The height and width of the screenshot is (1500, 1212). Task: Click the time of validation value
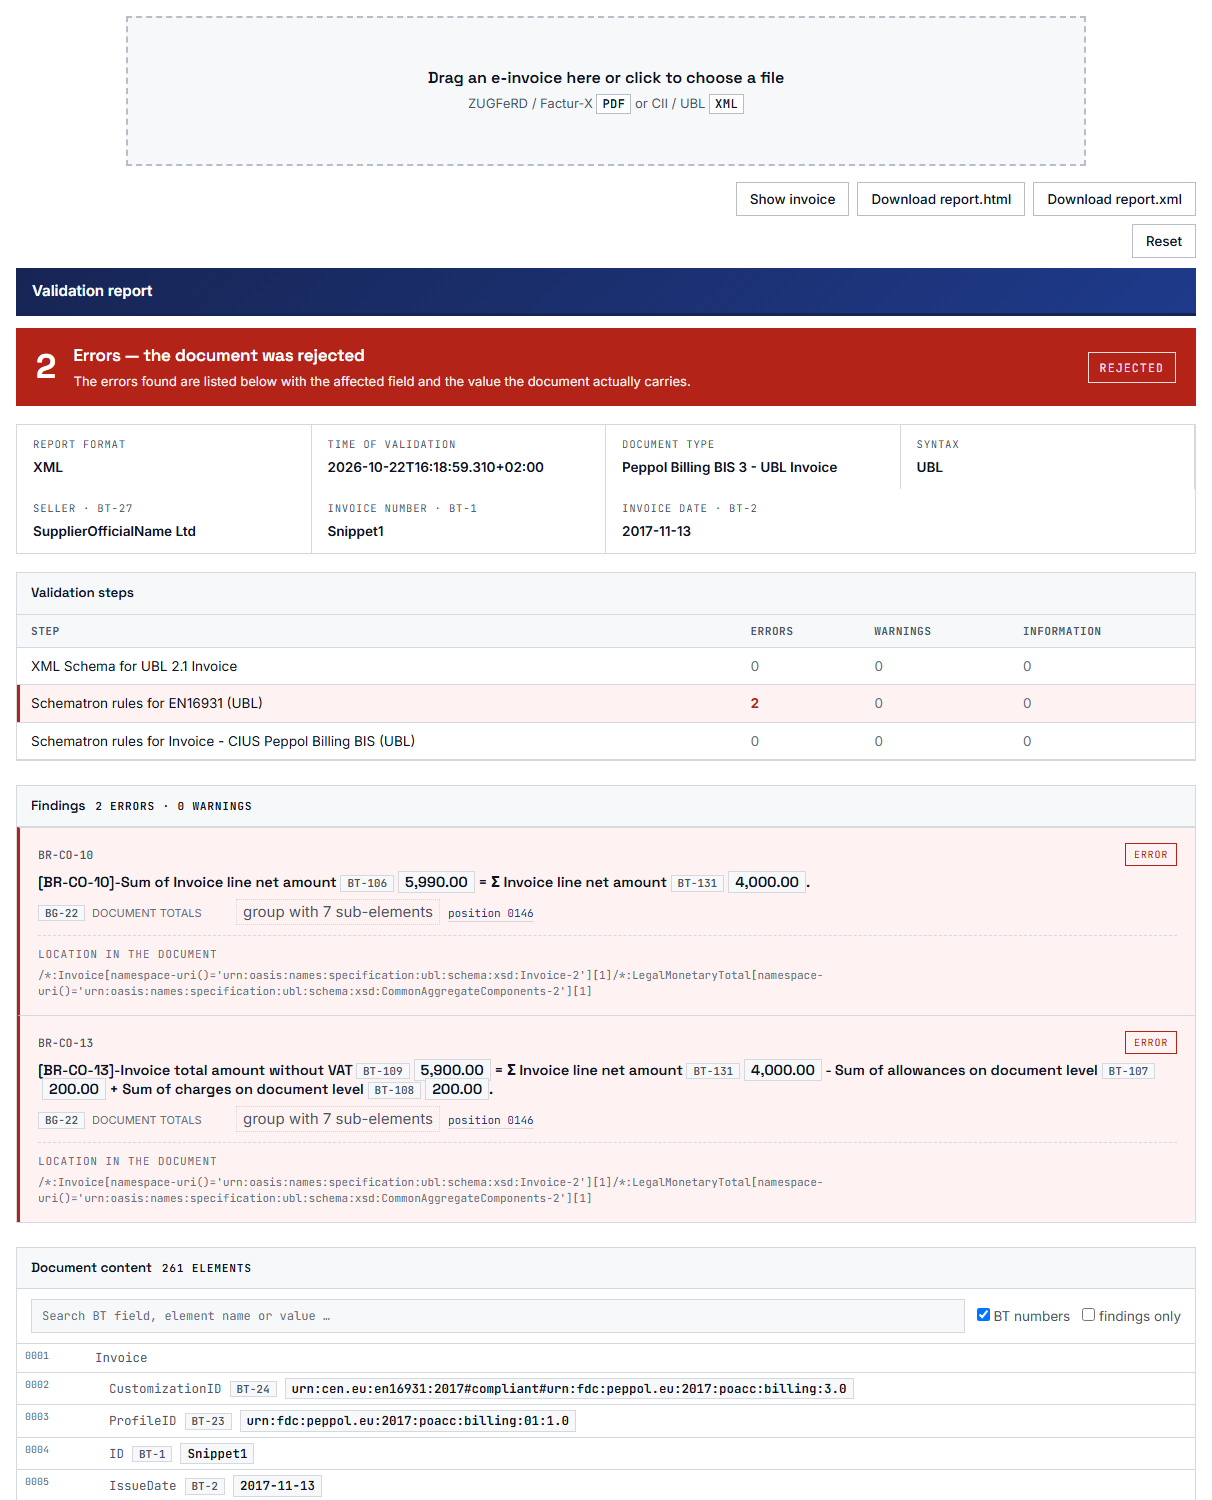click(x=435, y=467)
